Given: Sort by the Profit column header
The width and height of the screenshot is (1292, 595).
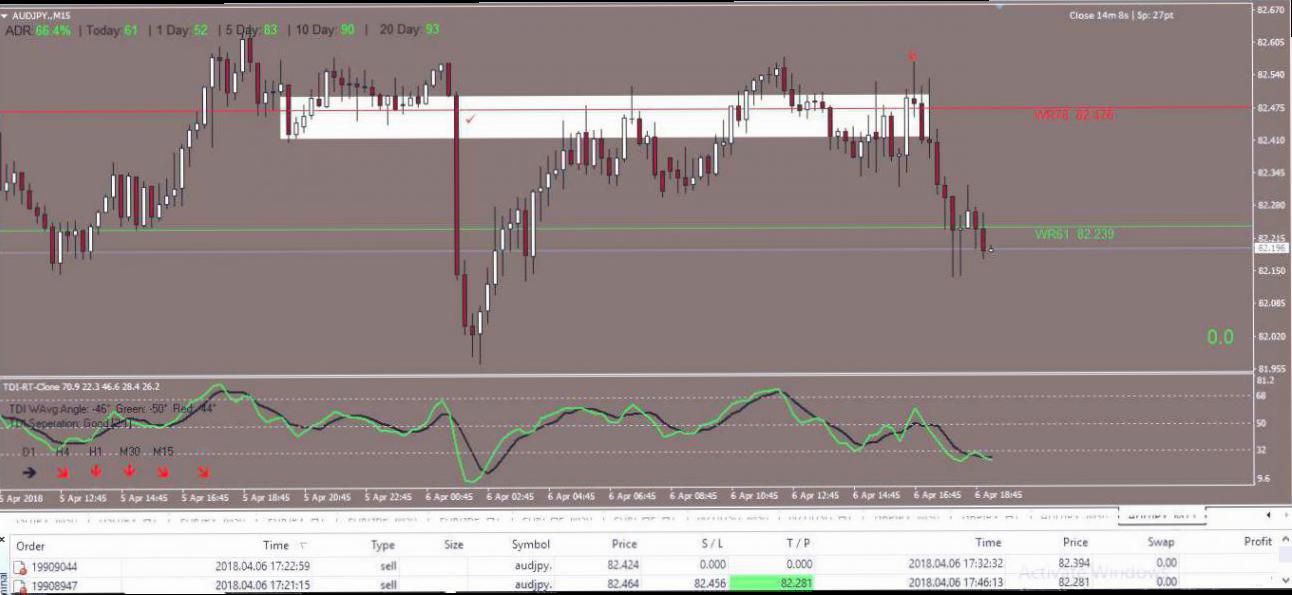Looking at the screenshot, I should [x=1258, y=542].
